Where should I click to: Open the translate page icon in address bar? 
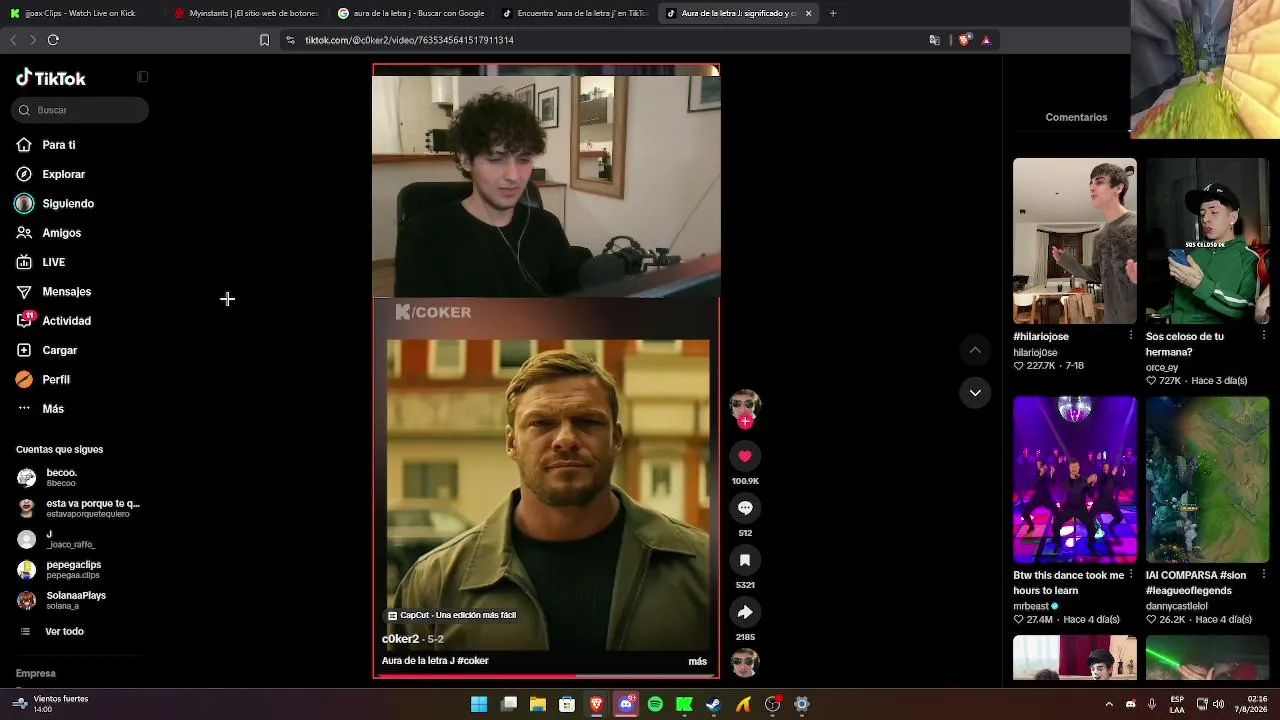tap(934, 40)
